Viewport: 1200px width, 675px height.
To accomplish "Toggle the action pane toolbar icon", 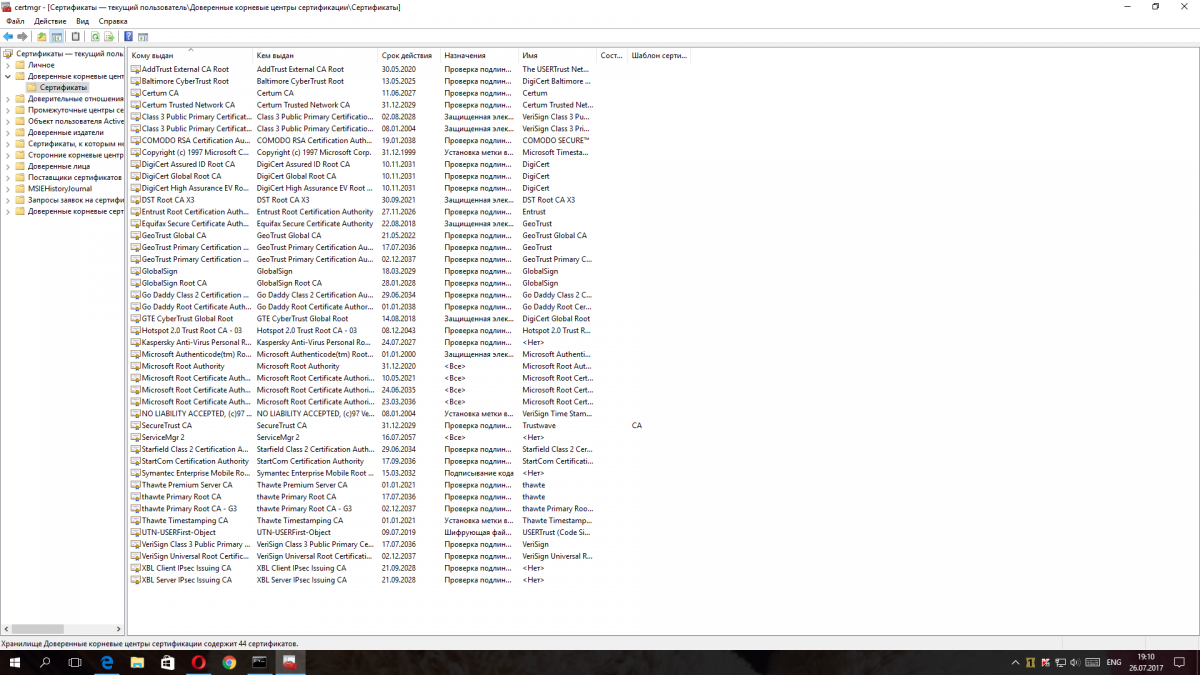I will tap(143, 37).
